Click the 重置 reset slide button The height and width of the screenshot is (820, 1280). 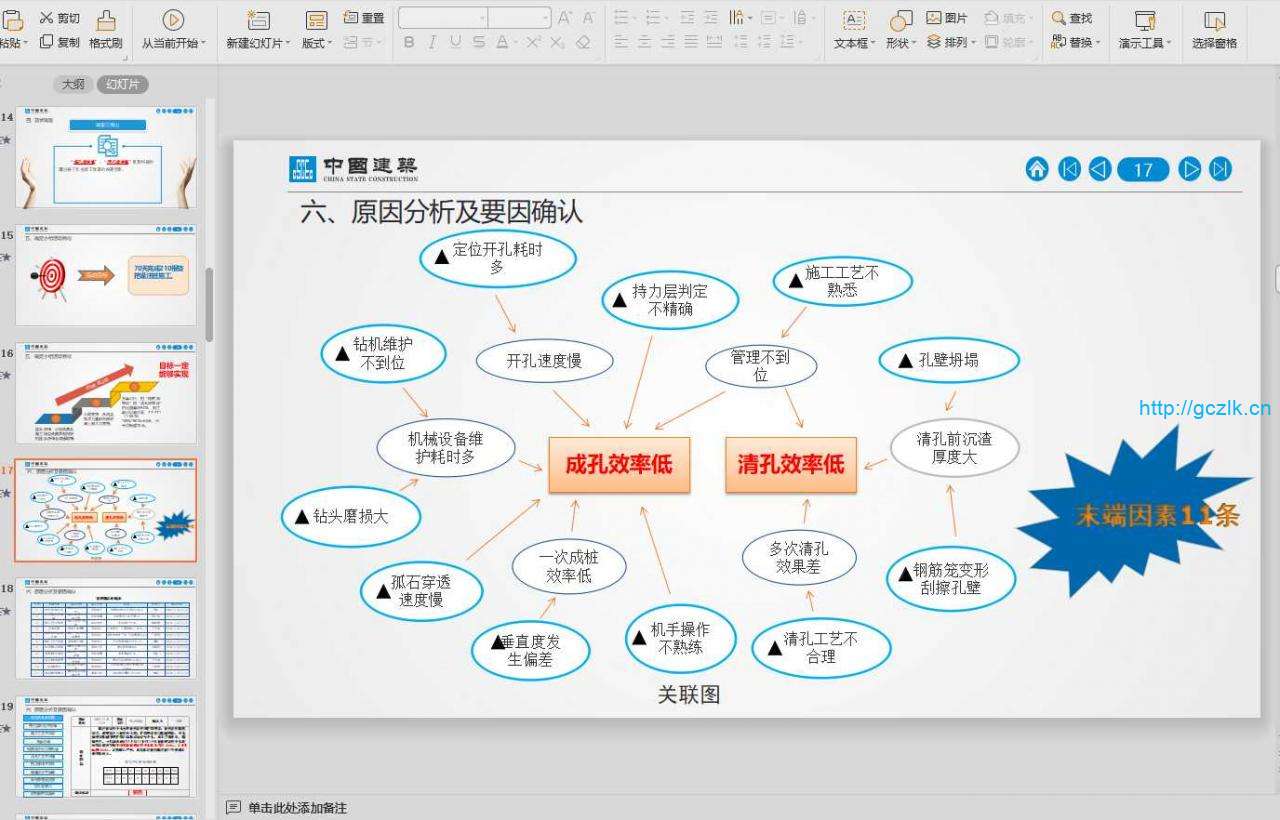point(364,18)
